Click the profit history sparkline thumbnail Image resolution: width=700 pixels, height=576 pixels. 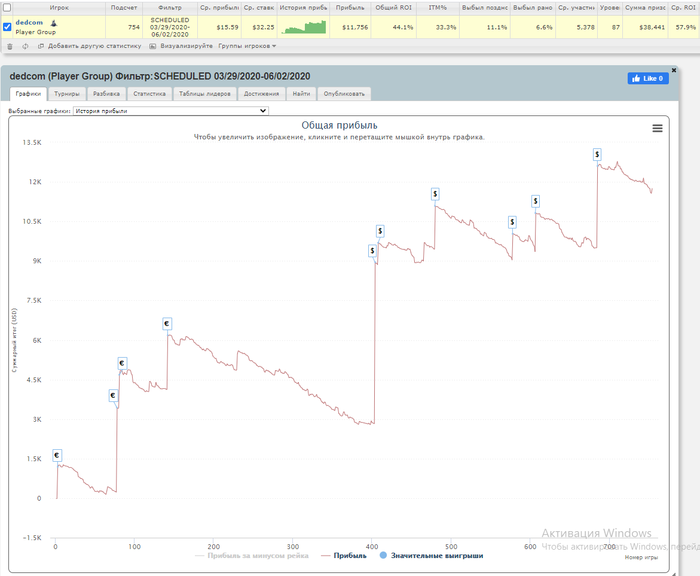(304, 27)
